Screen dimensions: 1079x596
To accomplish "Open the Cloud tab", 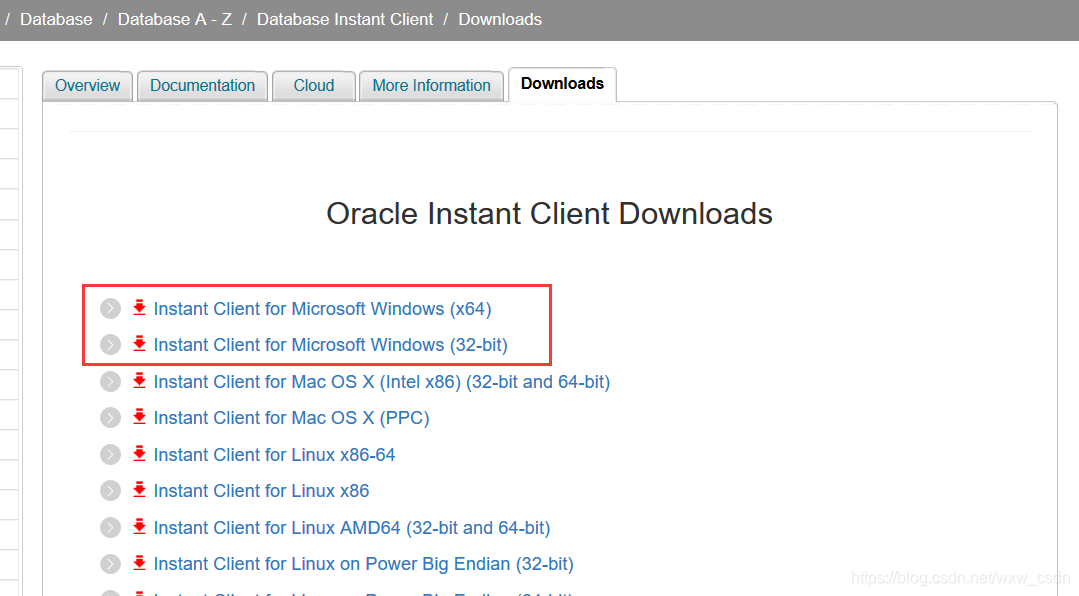I will pyautogui.click(x=314, y=85).
